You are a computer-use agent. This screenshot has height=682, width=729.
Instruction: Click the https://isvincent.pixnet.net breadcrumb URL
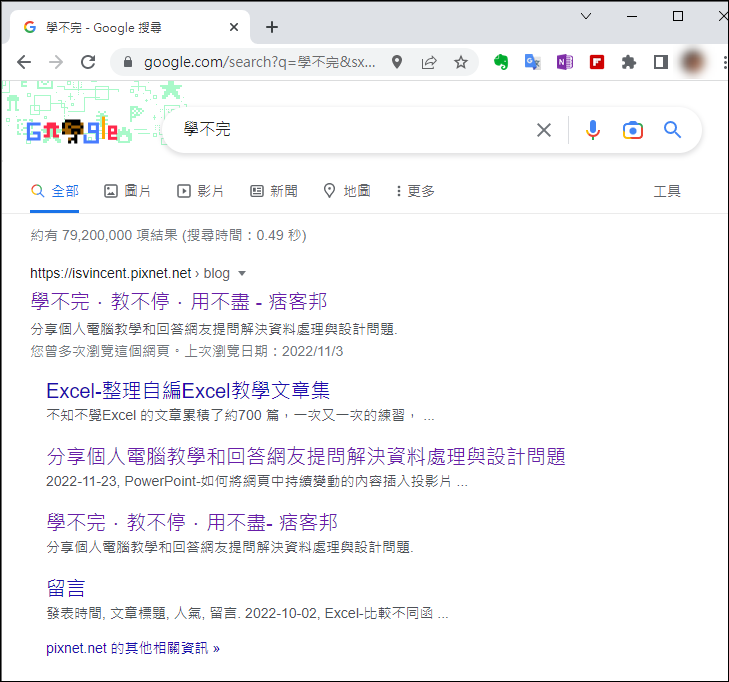pos(111,273)
